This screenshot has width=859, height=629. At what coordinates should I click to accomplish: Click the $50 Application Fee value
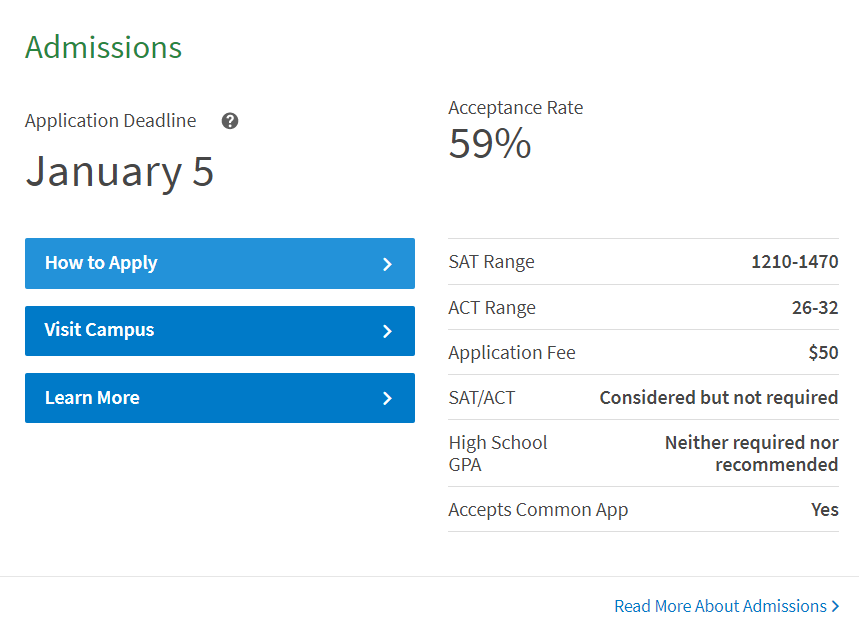pyautogui.click(x=823, y=352)
